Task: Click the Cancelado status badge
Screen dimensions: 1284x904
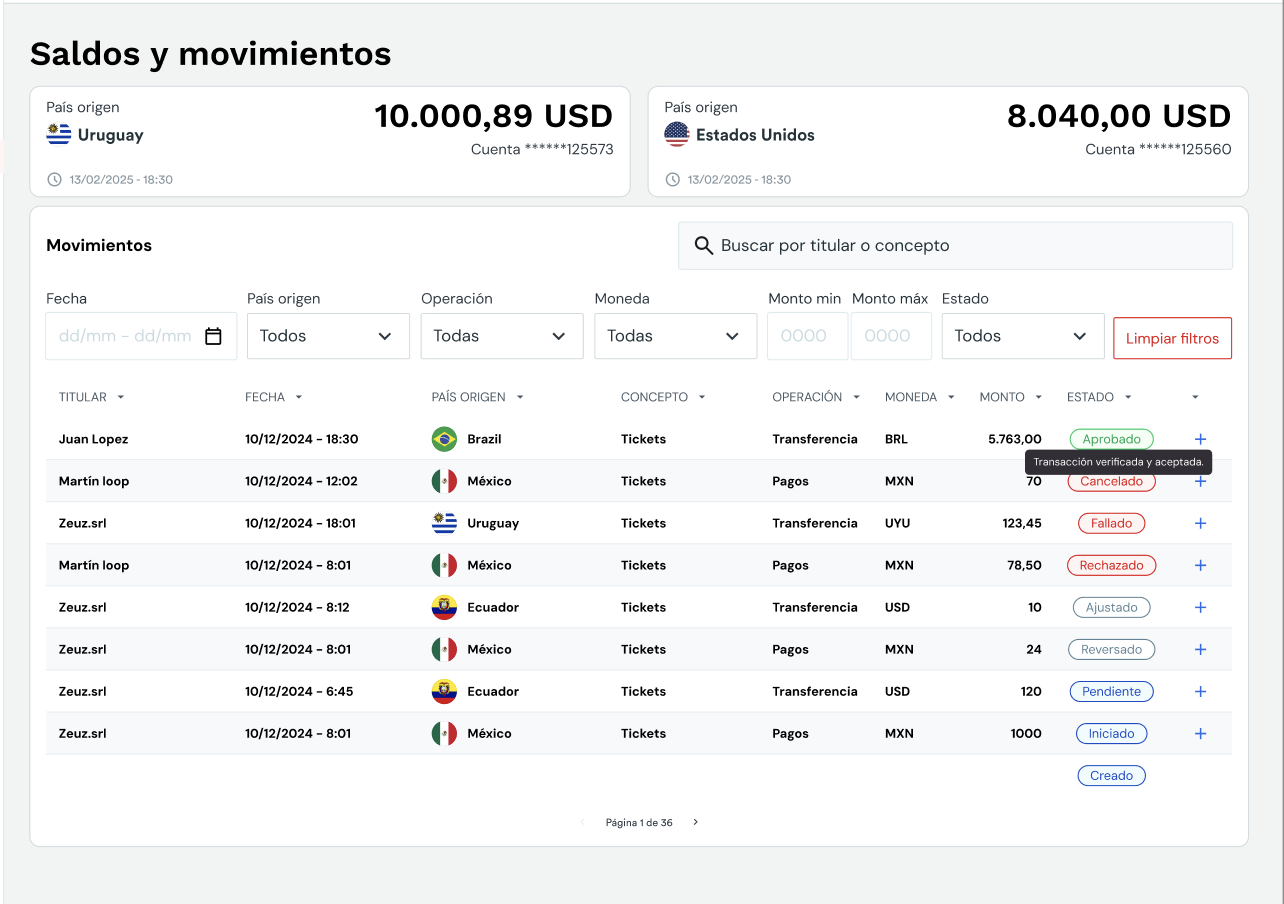Action: point(1111,481)
